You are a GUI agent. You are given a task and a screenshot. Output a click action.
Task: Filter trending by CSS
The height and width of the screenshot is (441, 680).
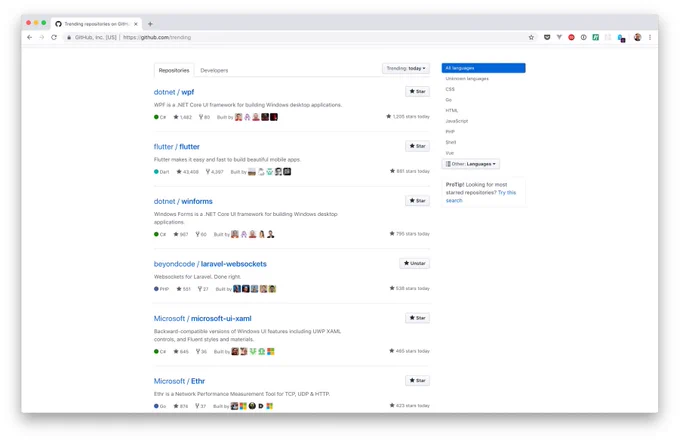[x=450, y=89]
